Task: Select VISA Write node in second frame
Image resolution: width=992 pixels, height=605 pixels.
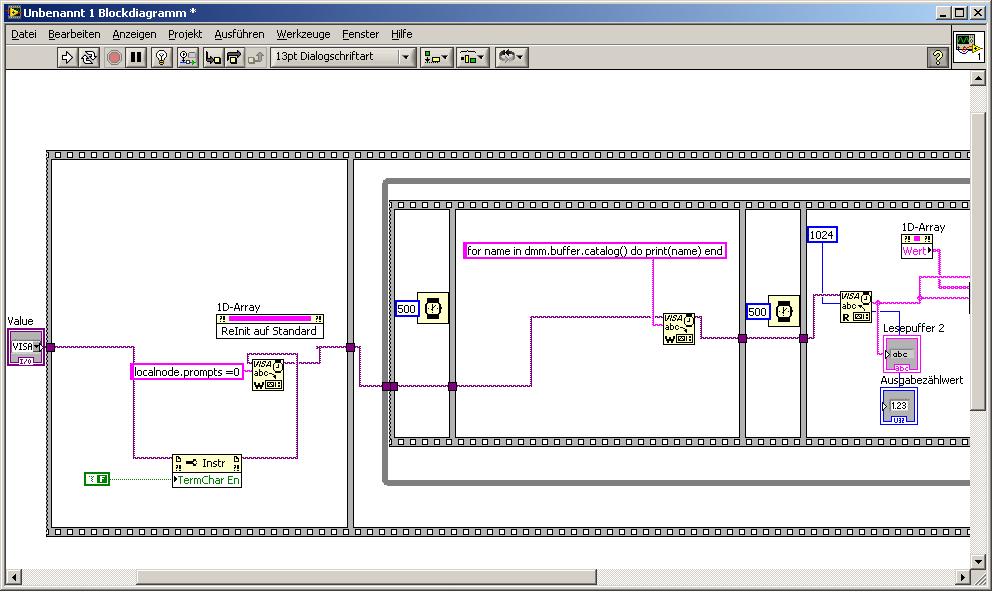Action: point(679,329)
